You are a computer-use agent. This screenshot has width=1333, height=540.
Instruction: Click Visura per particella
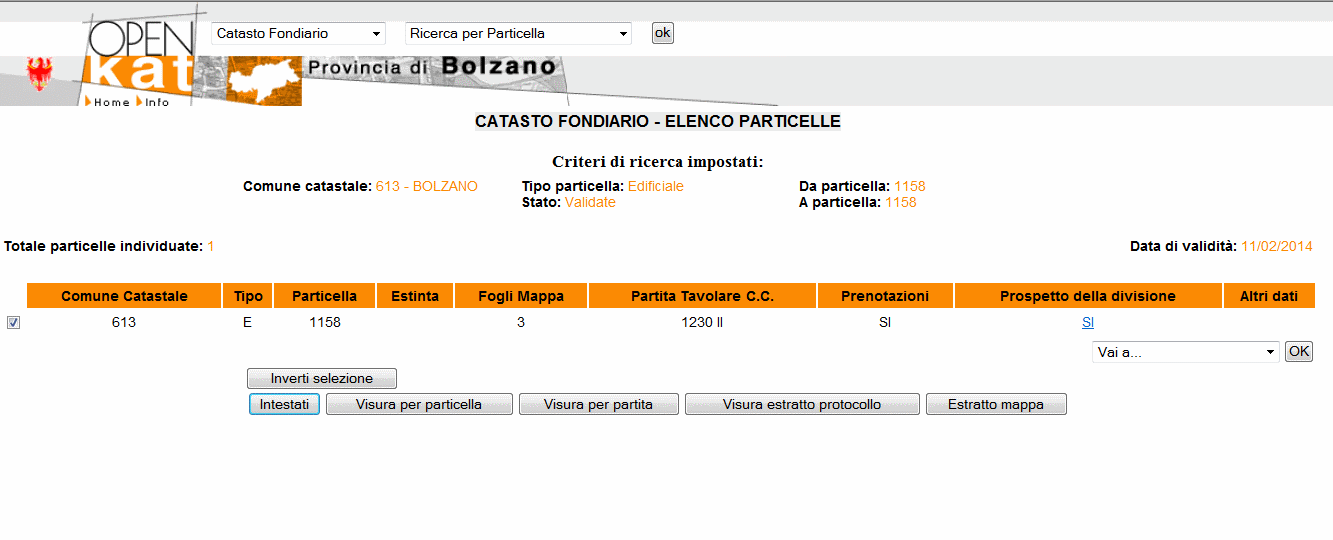point(419,405)
